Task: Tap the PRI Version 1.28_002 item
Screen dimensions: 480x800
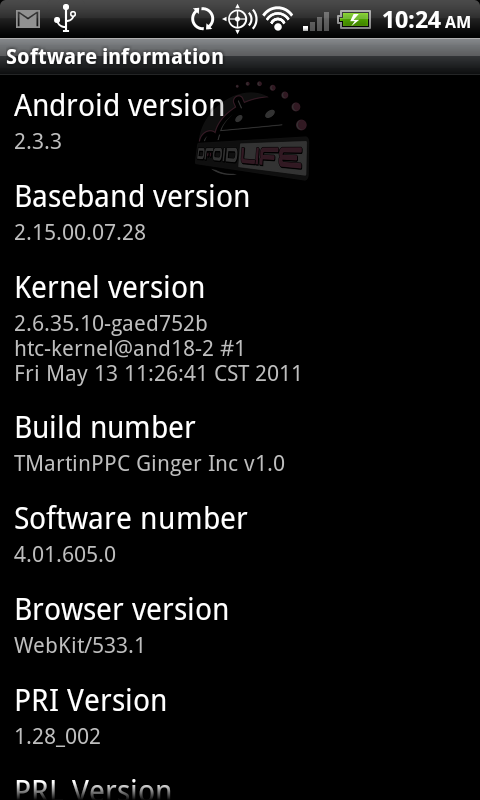Action: click(x=240, y=717)
